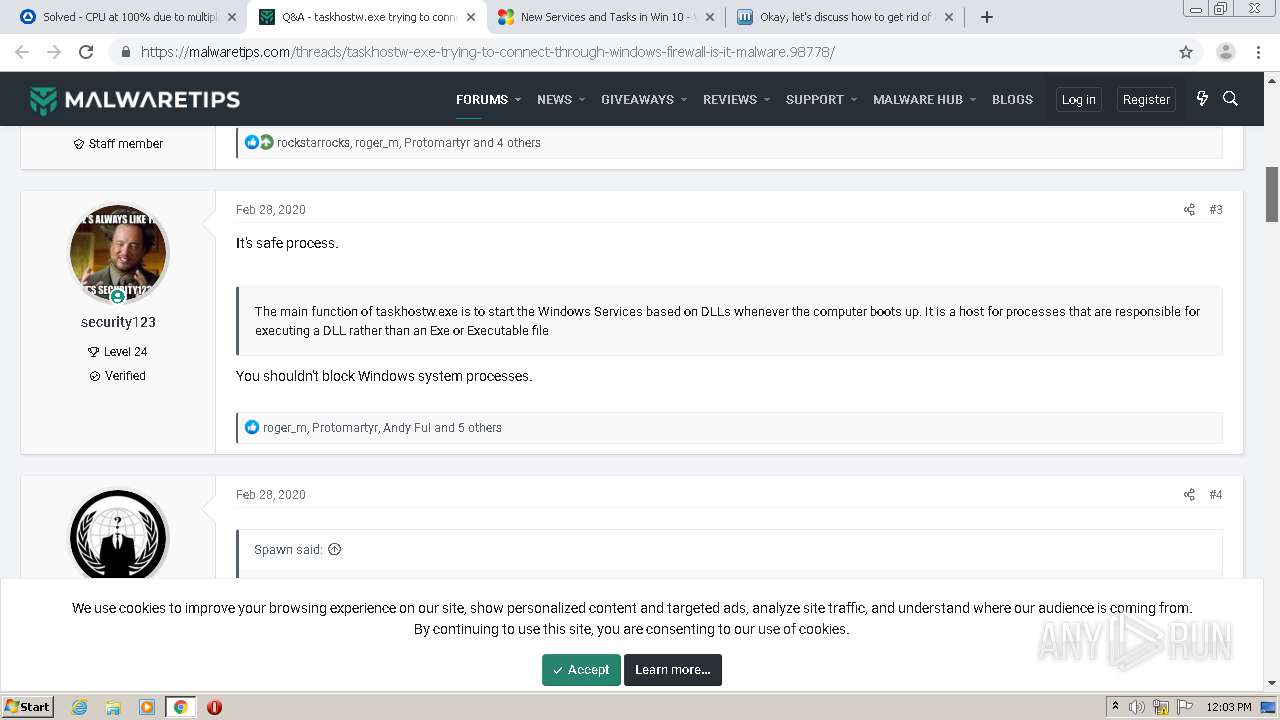1280x720 pixels.
Task: Go back to the previous page
Action: coord(22,52)
